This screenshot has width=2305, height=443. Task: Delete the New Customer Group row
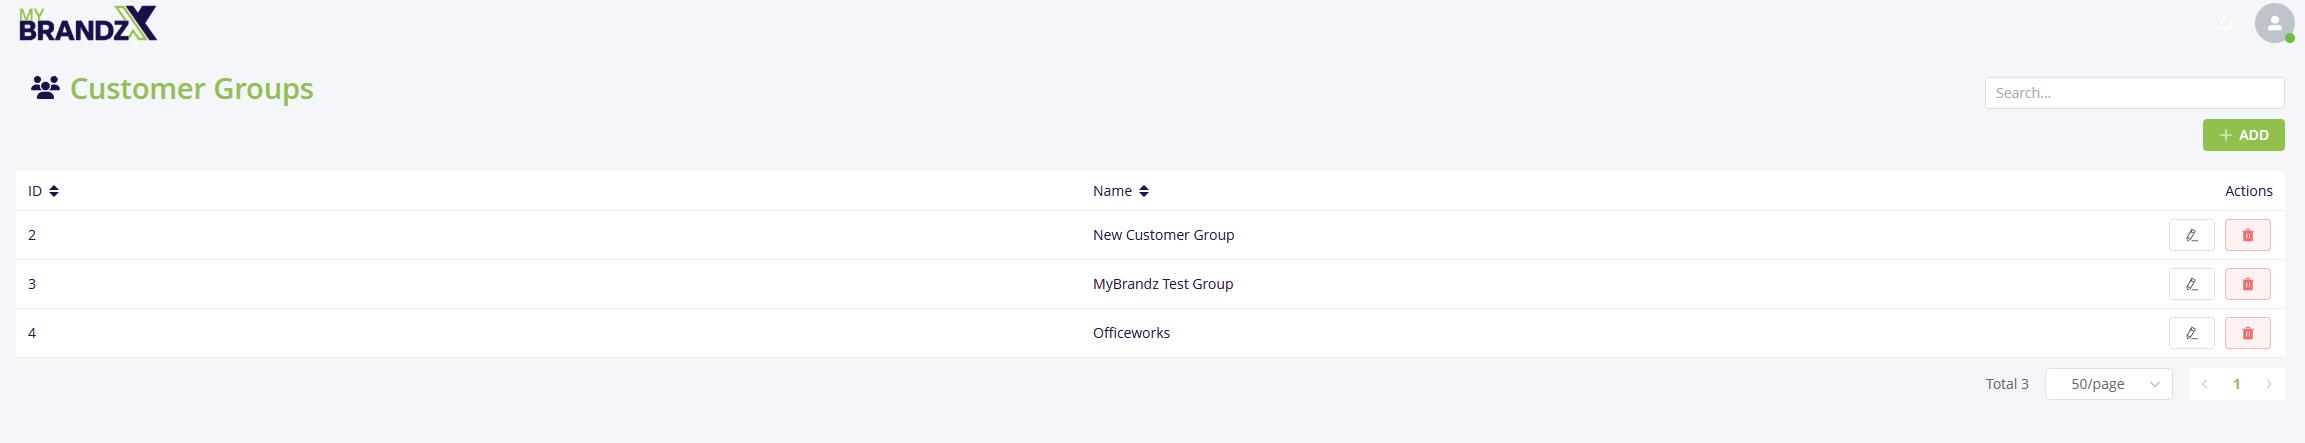[x=2247, y=235]
